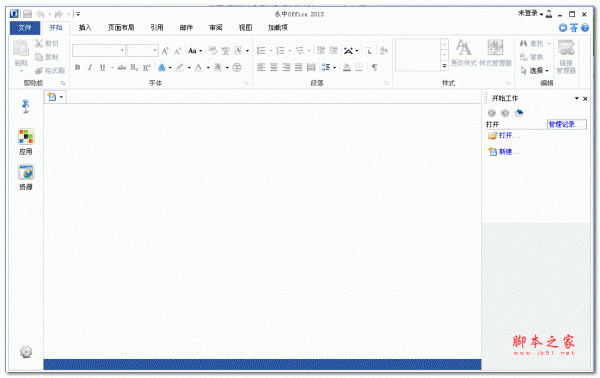600x378 pixels.
Task: Pick the text highlight color pen
Action: tap(179, 68)
